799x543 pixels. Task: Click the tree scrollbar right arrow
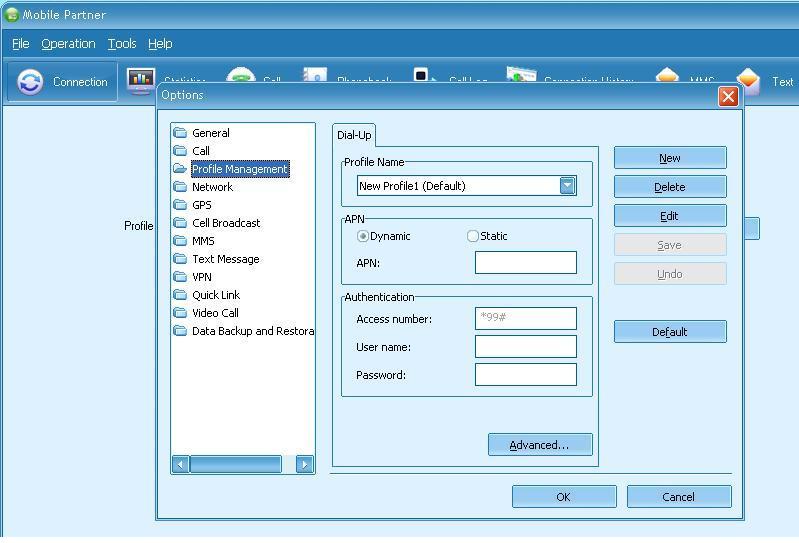pyautogui.click(x=305, y=464)
